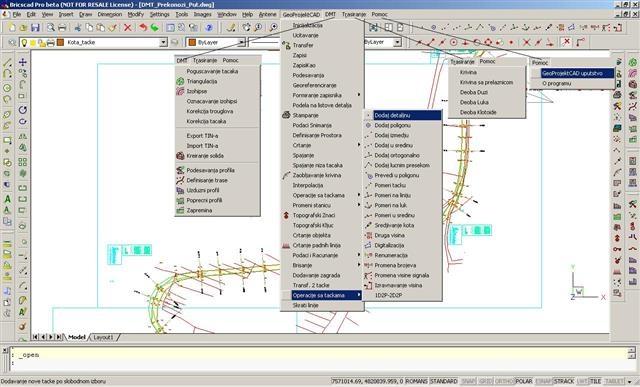This screenshot has height=387, width=640.
Task: Toggle STRACK in the status bar
Action: tap(564, 381)
